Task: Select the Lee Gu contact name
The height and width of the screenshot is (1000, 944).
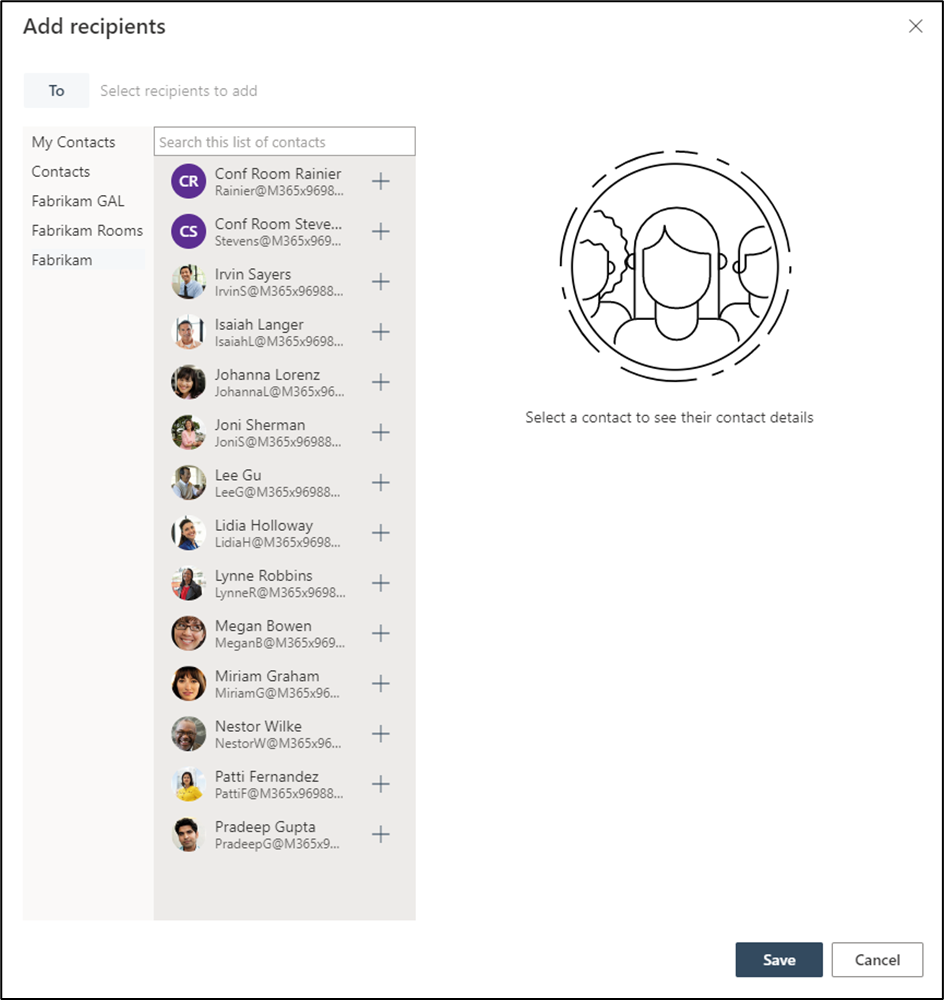Action: [238, 475]
